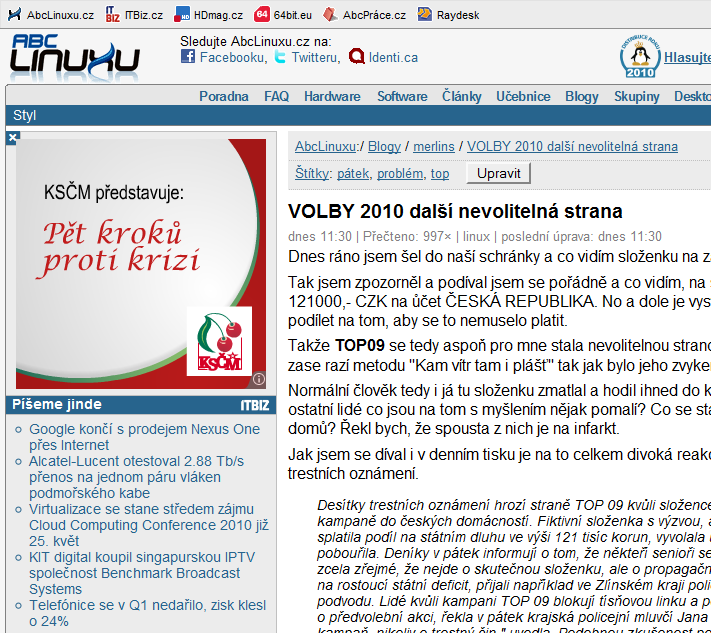The width and height of the screenshot is (711, 633).
Task: Open the Software menu item
Action: click(402, 96)
